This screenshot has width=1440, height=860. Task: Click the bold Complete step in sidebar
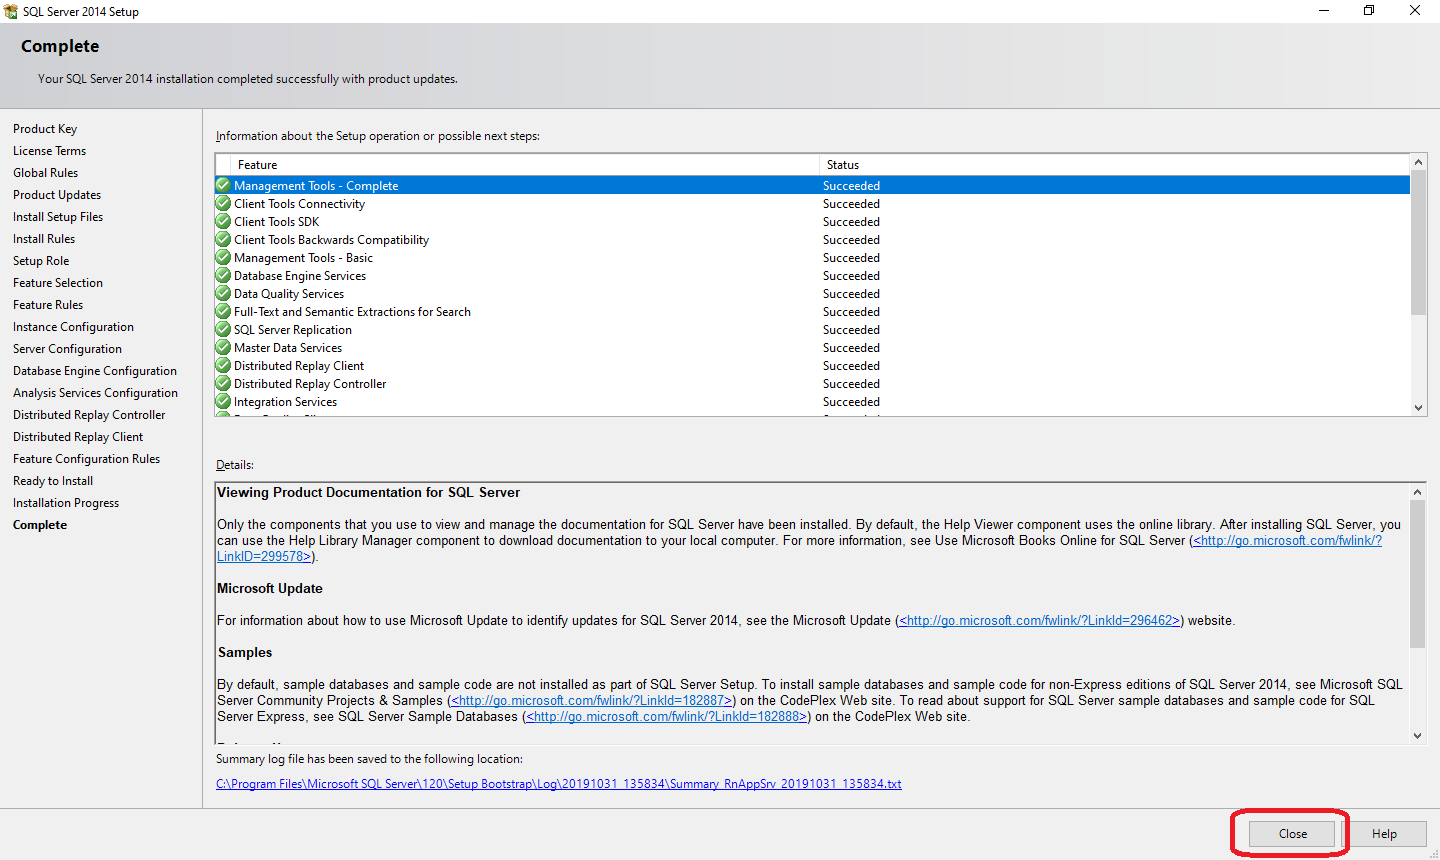tap(40, 525)
